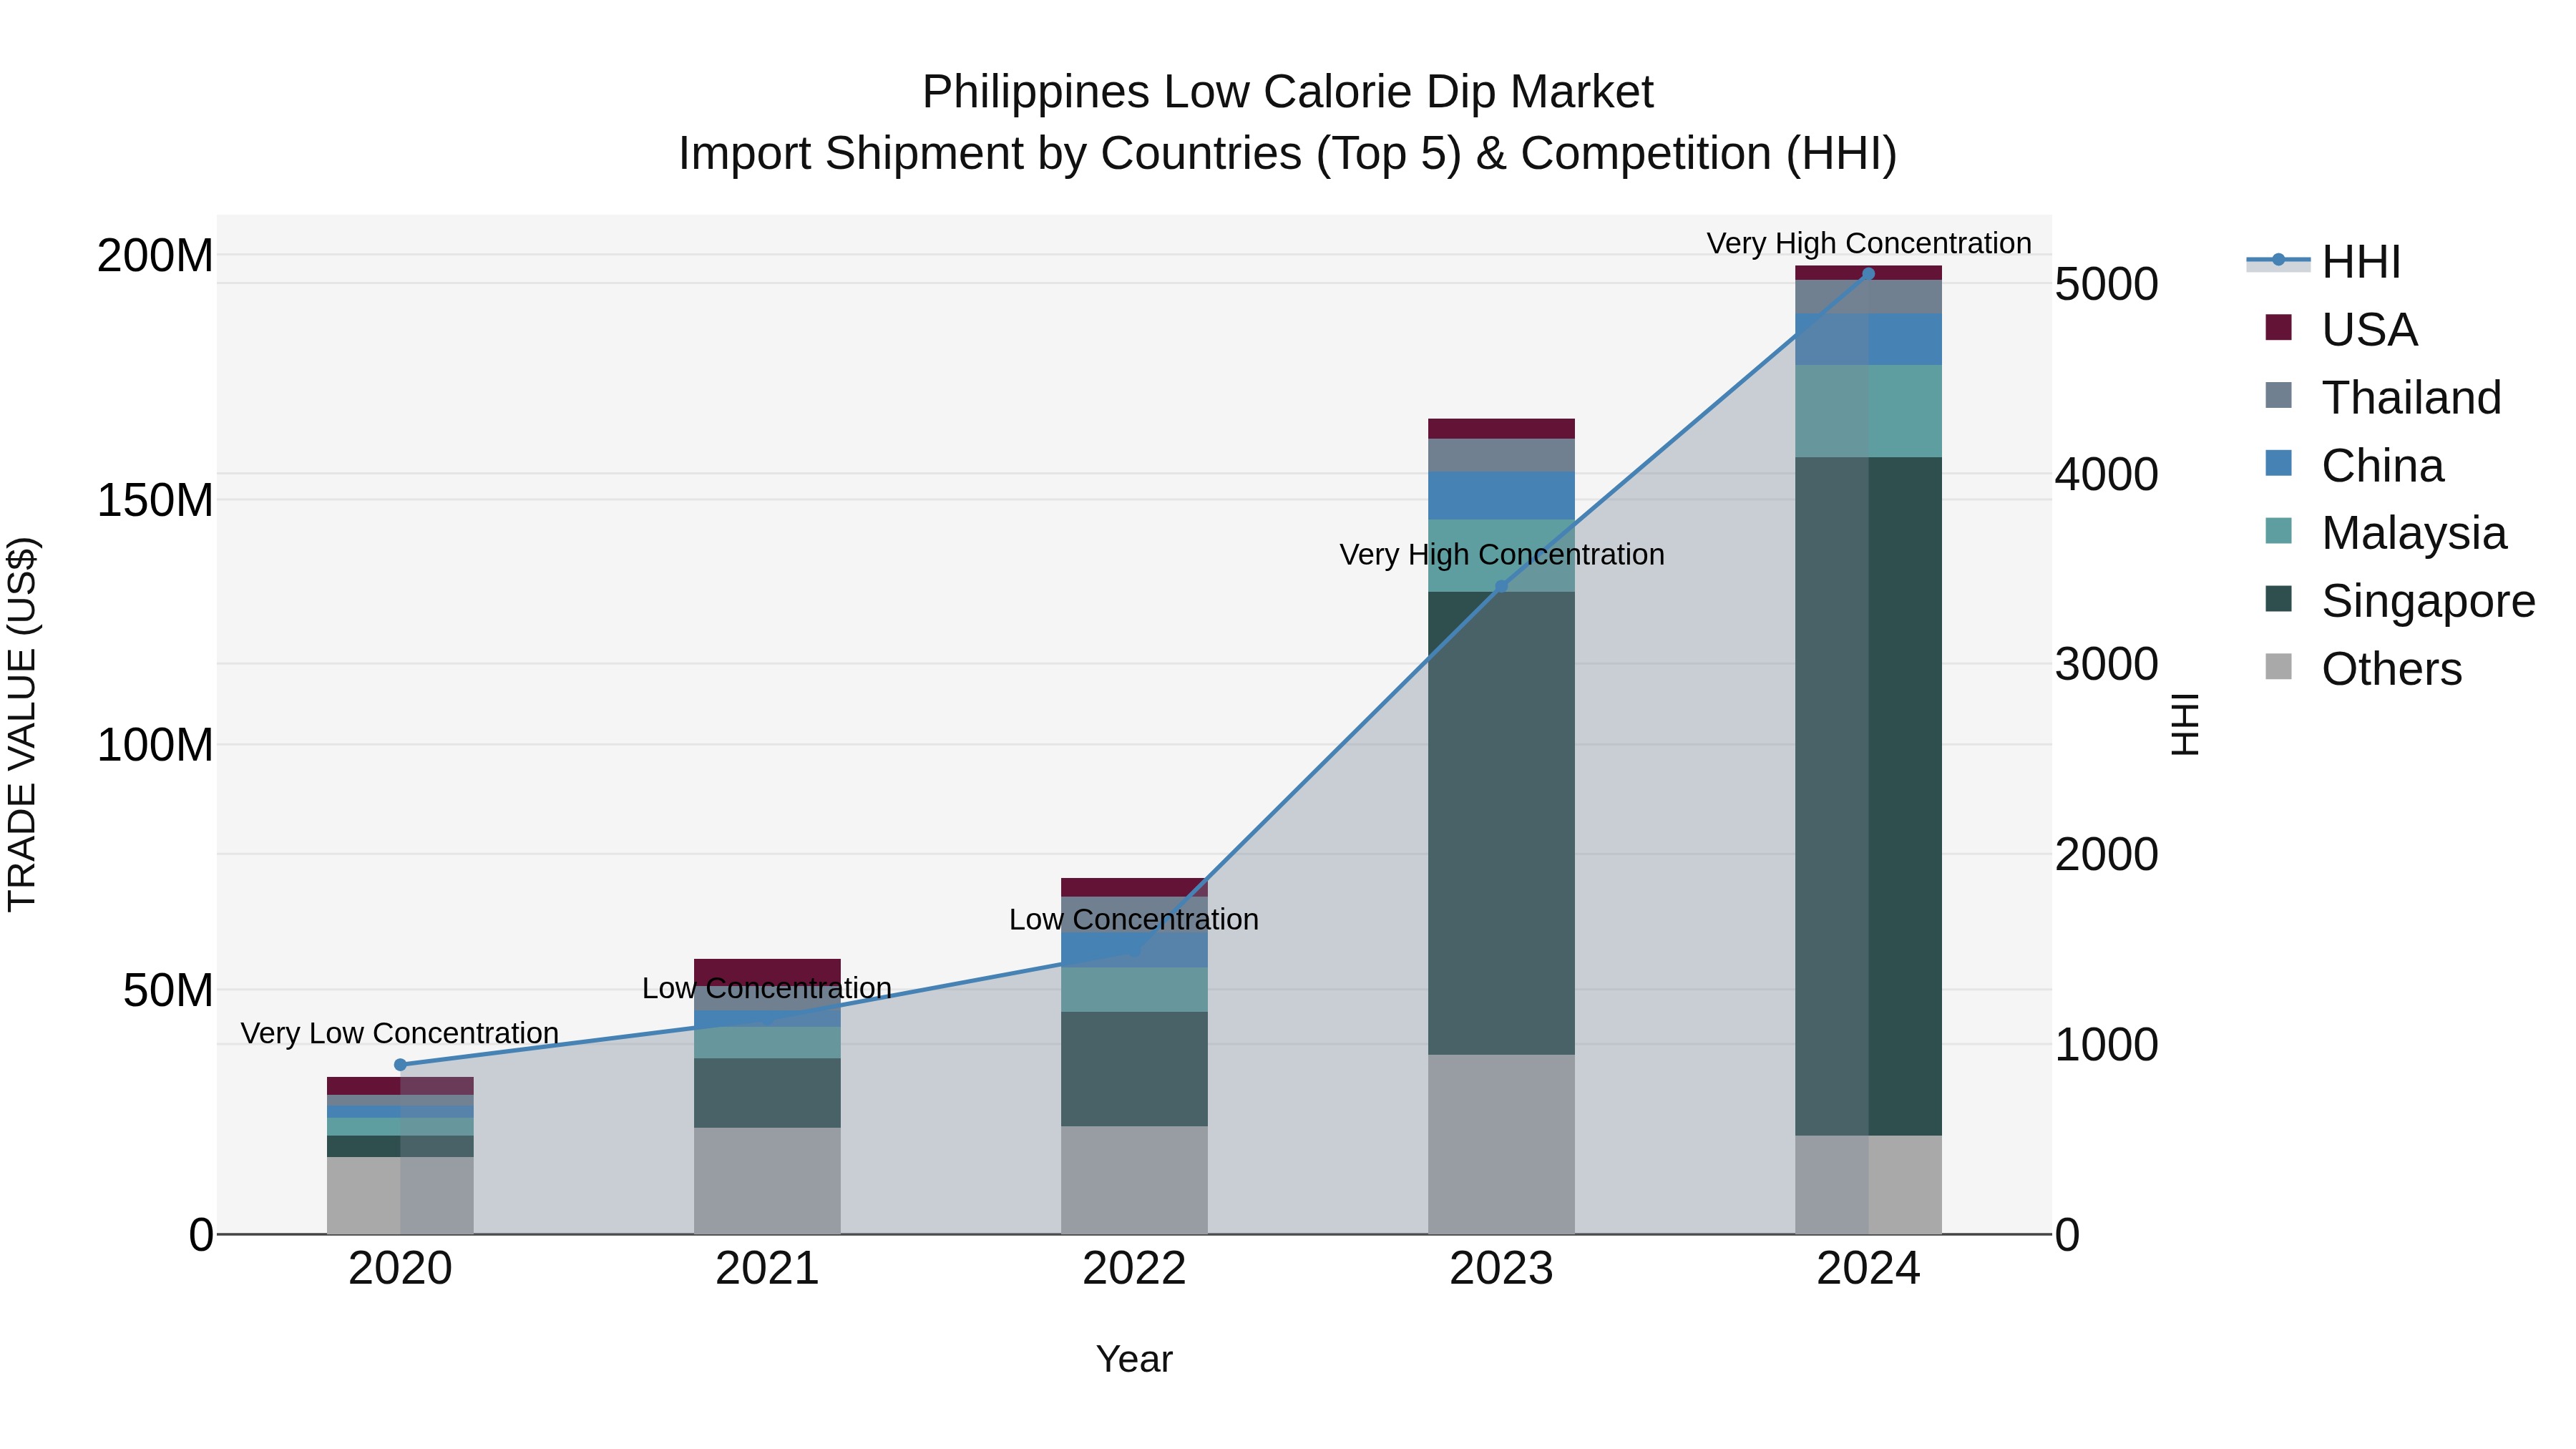Click the 2024 HHI data point
The width and height of the screenshot is (2576, 1449).
(x=1868, y=273)
